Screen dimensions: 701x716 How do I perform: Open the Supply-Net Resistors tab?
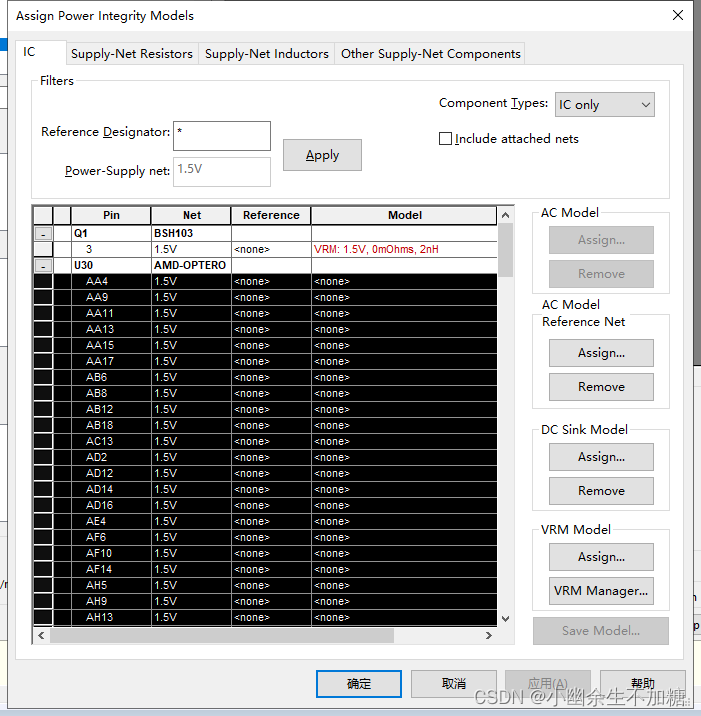click(x=132, y=54)
